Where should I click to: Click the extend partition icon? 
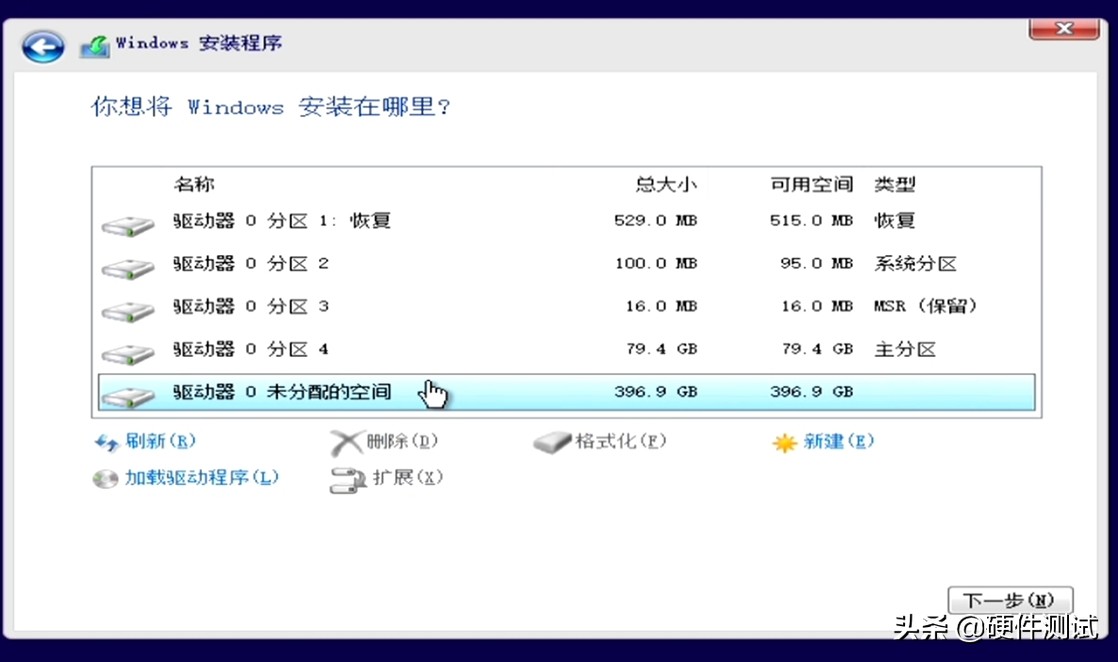point(347,479)
